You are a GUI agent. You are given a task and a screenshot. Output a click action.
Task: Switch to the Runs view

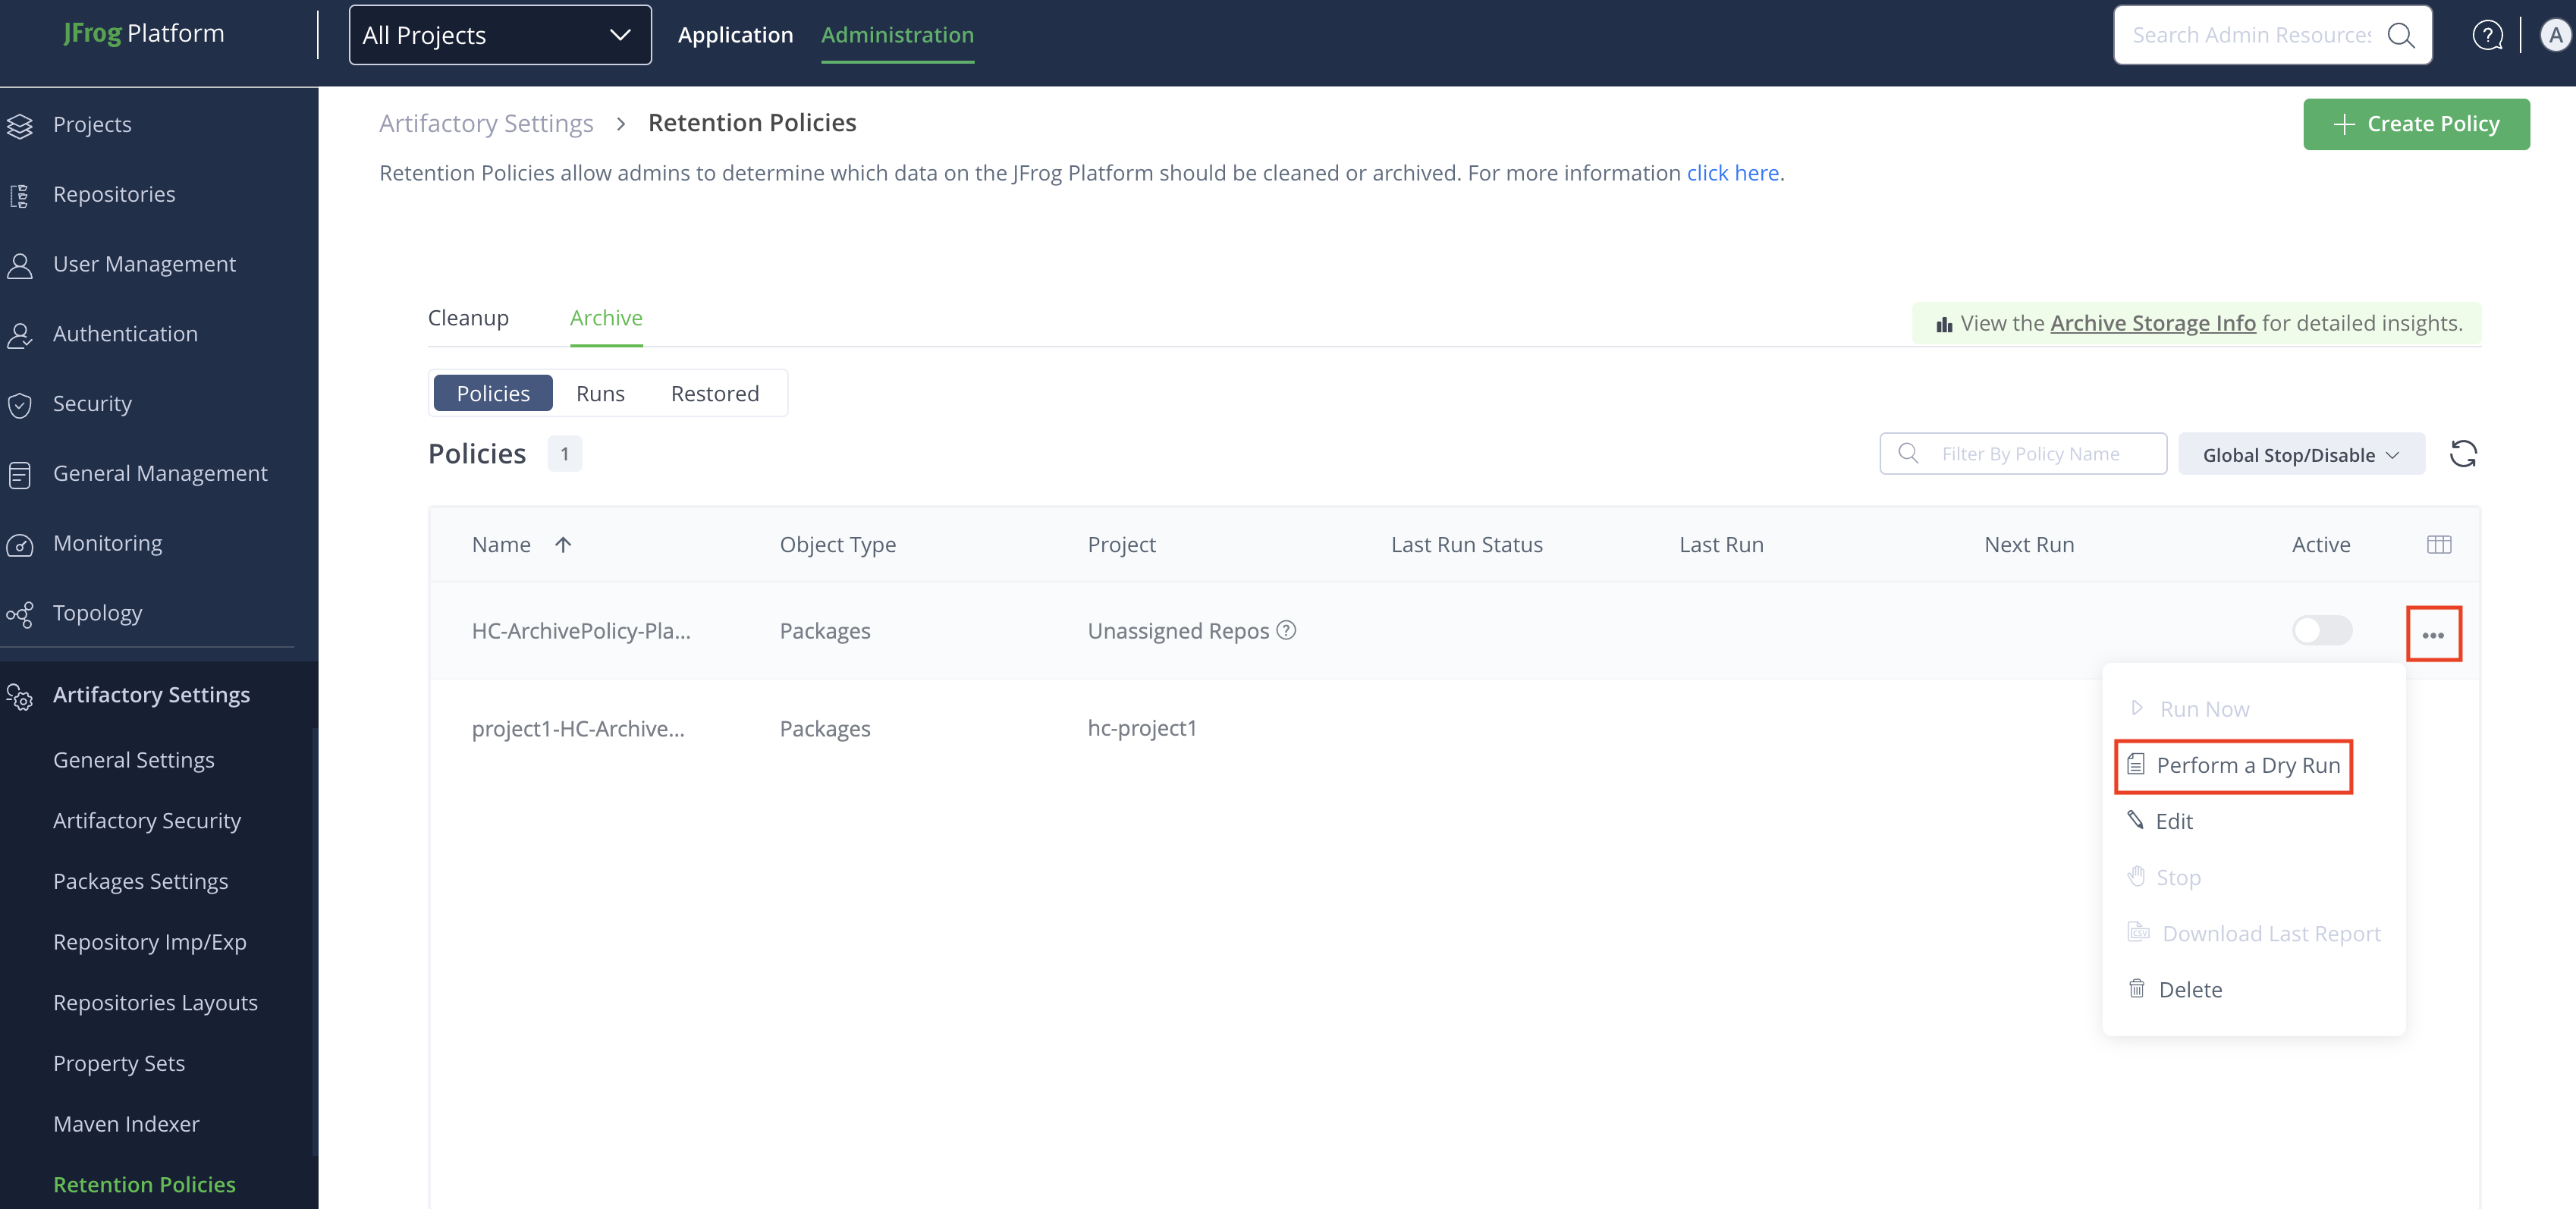tap(600, 393)
